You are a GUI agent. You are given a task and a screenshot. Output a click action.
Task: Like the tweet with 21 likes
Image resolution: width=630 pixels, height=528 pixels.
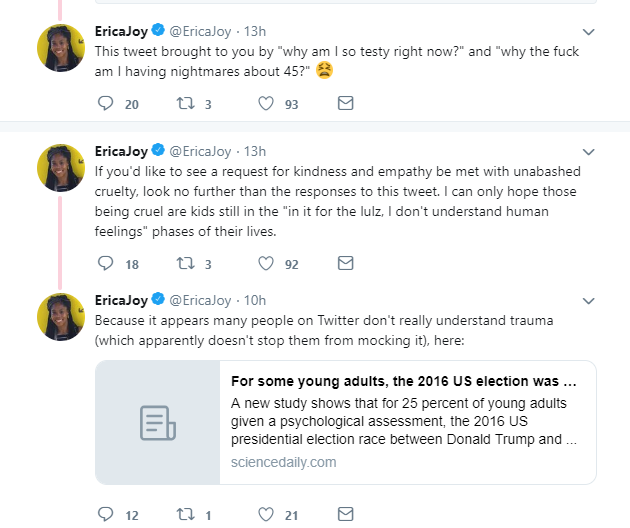point(266,514)
